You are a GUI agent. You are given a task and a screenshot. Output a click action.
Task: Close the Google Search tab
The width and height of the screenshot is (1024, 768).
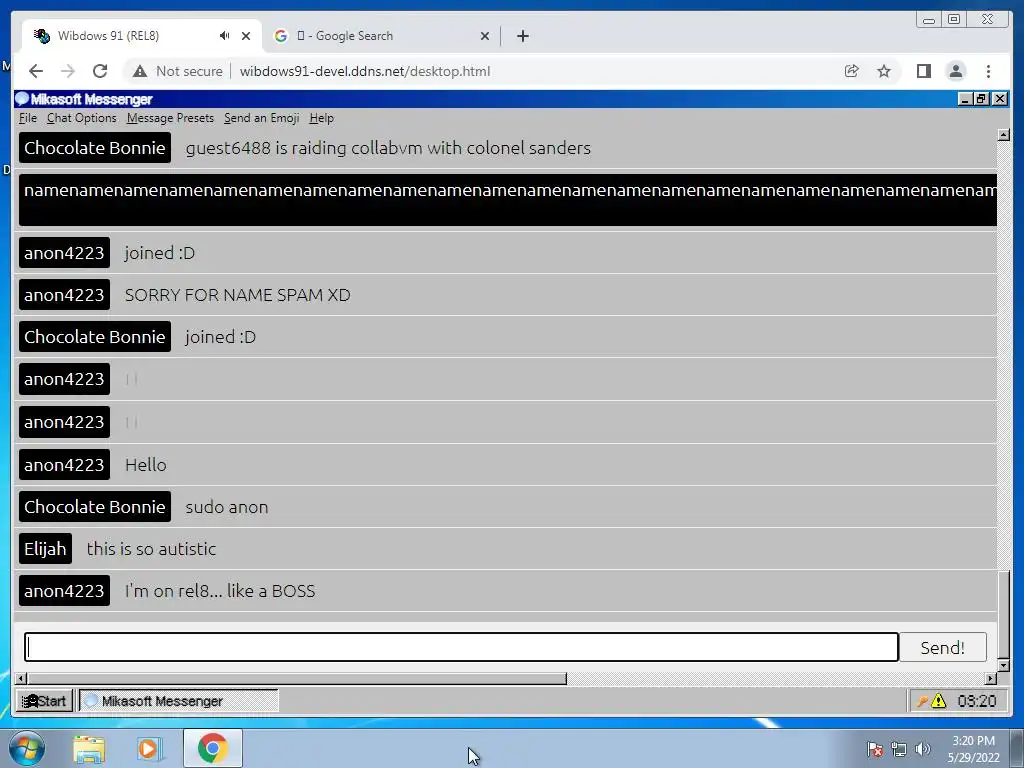[485, 36]
